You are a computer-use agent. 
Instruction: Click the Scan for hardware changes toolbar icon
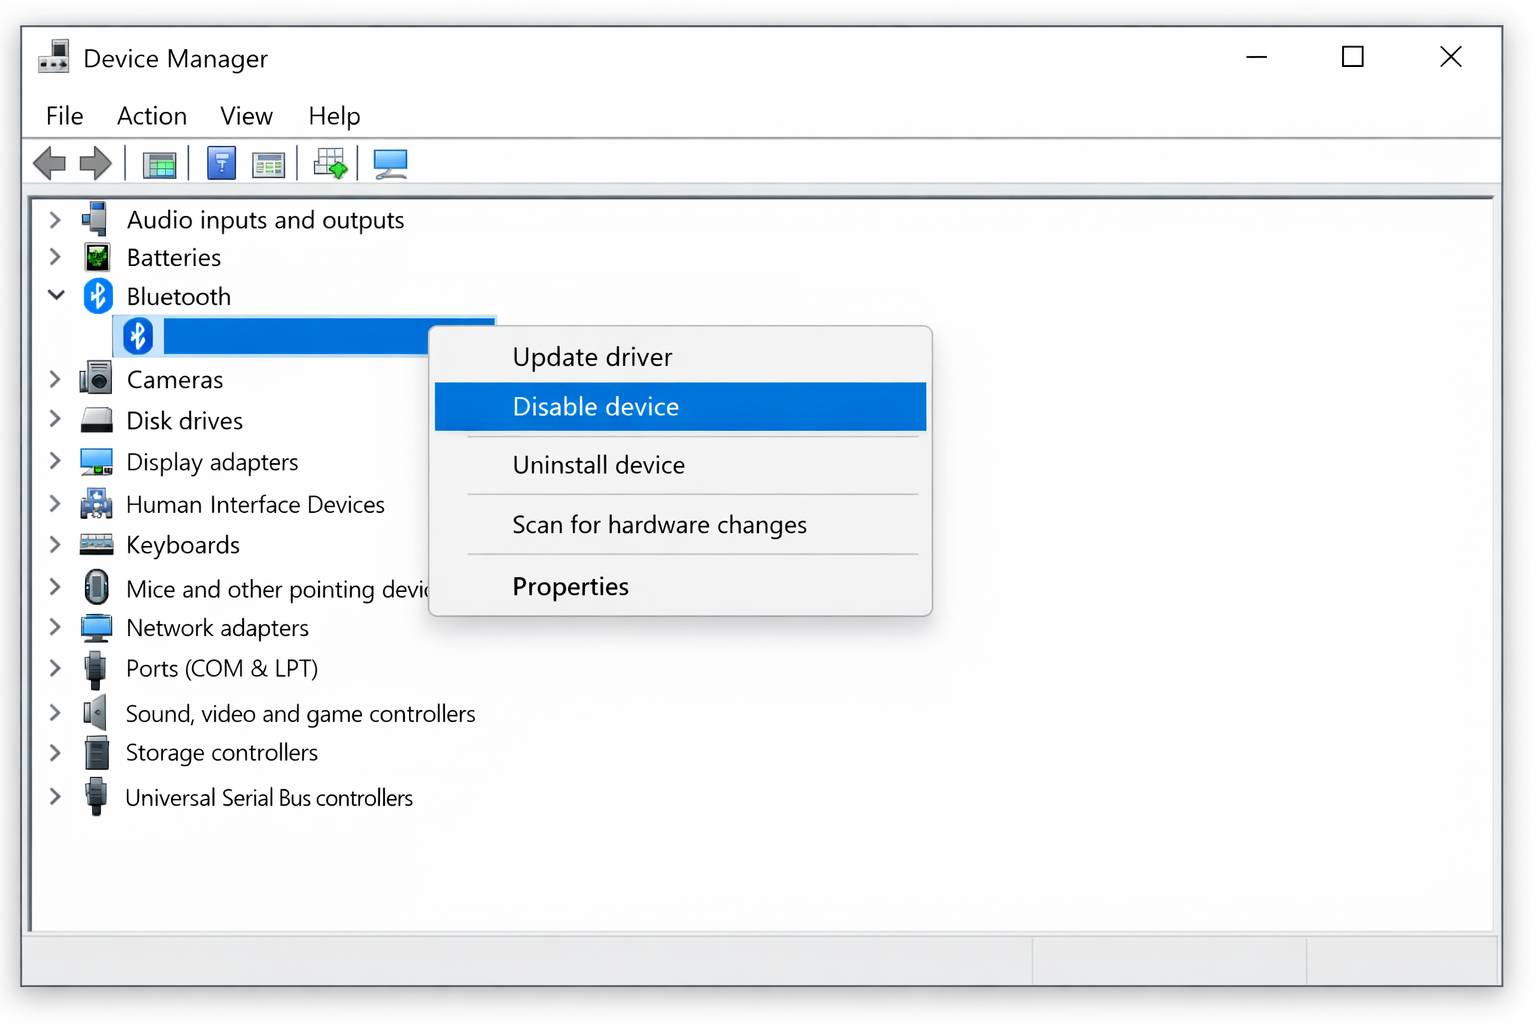[x=330, y=162]
